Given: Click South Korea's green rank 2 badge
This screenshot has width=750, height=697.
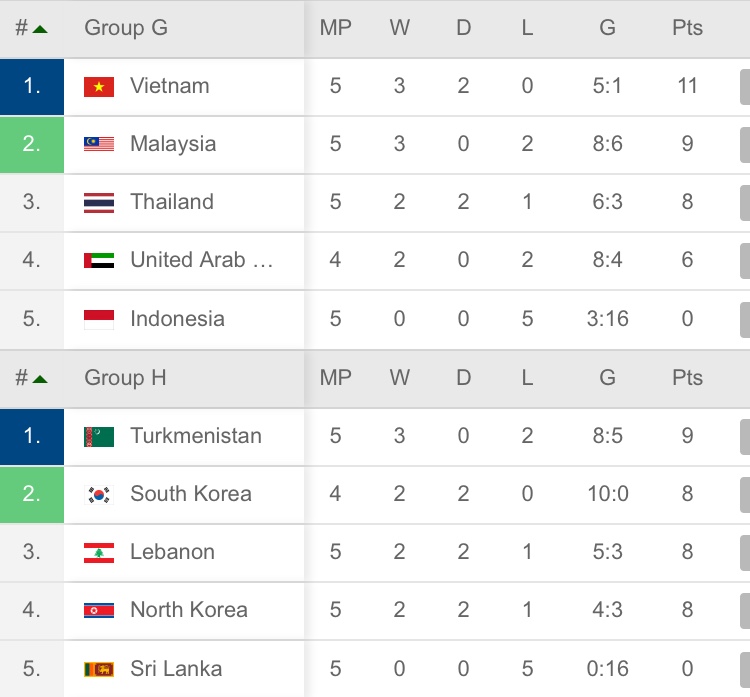Looking at the screenshot, I should pyautogui.click(x=32, y=495).
